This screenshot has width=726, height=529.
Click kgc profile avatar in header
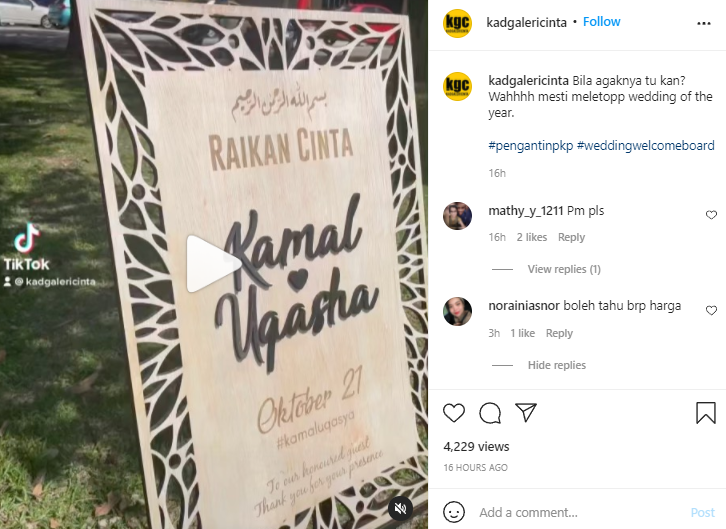click(457, 23)
